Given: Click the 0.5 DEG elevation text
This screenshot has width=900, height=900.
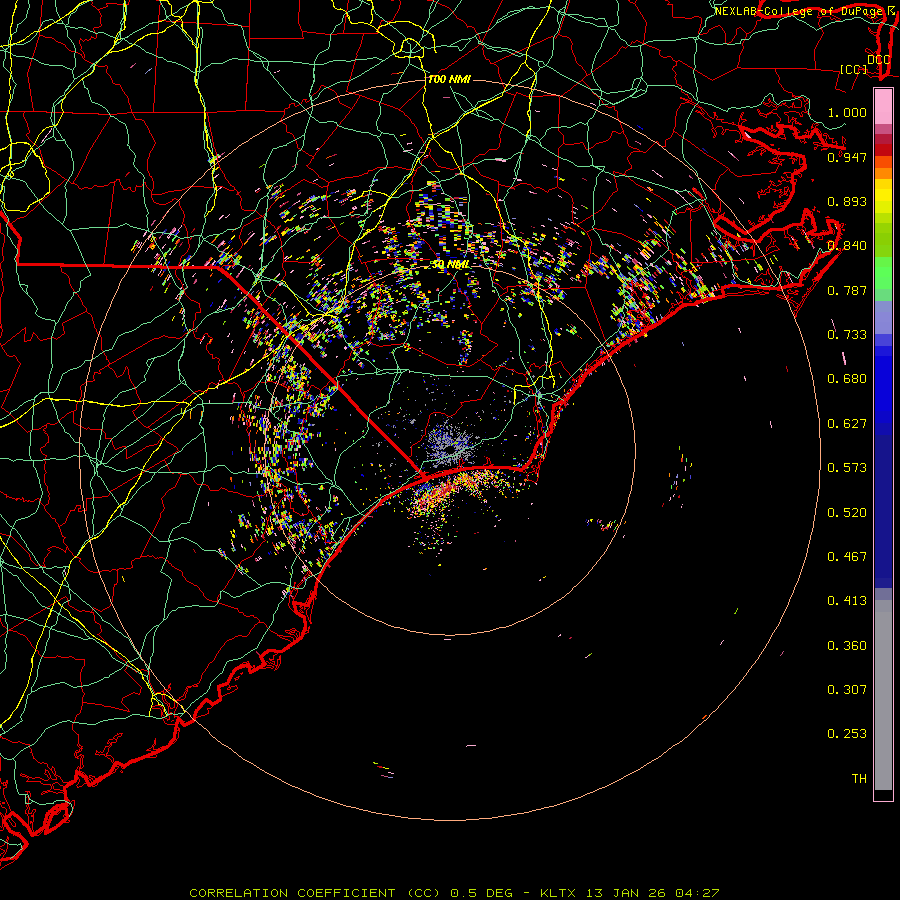Looking at the screenshot, I should pyautogui.click(x=482, y=893).
